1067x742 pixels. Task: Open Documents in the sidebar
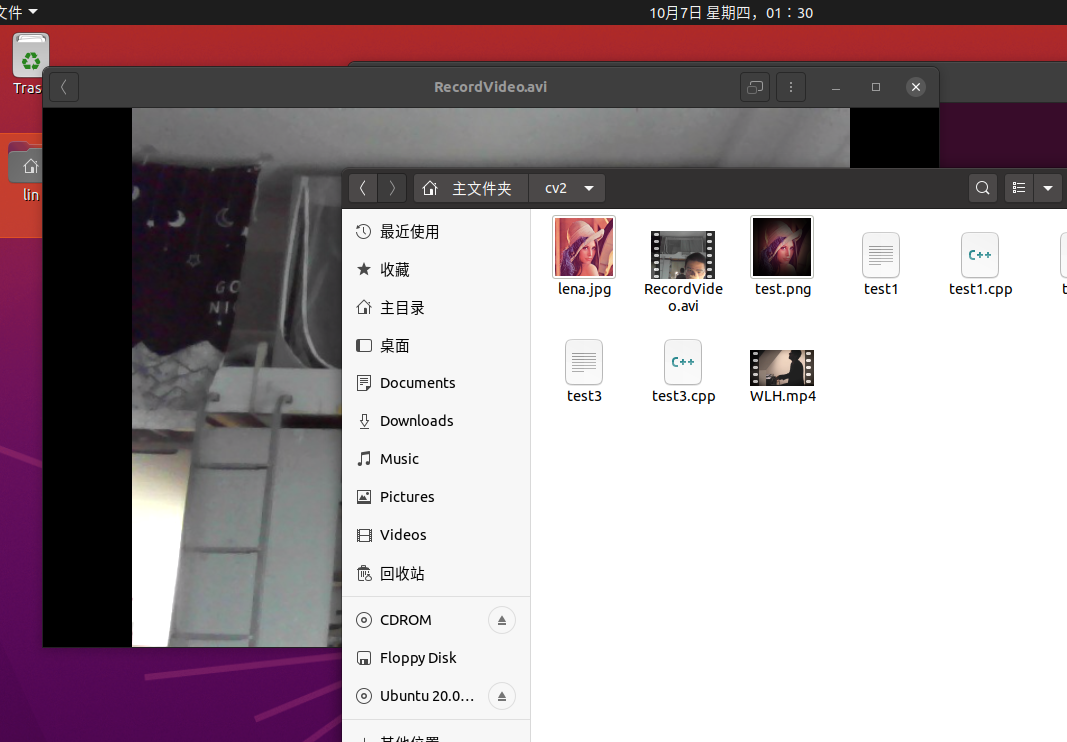[436, 383]
